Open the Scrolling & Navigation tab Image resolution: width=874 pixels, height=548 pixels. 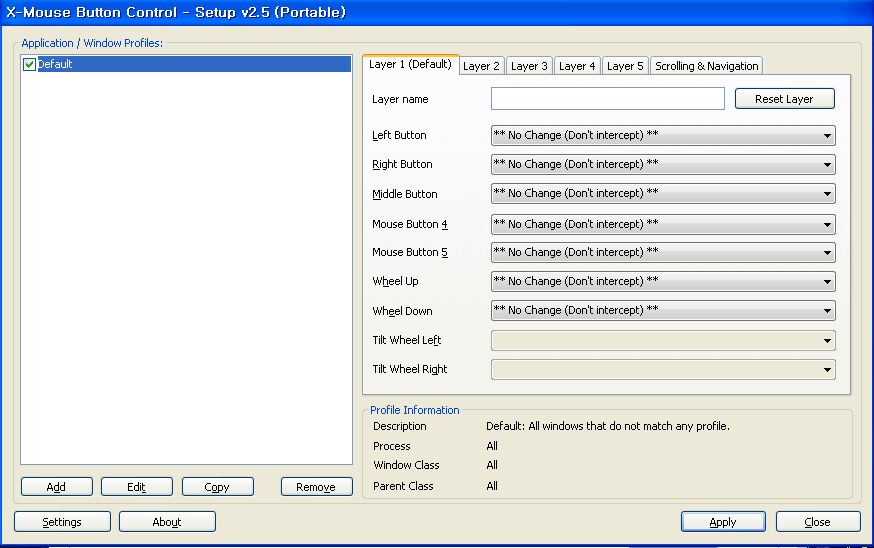tap(707, 66)
